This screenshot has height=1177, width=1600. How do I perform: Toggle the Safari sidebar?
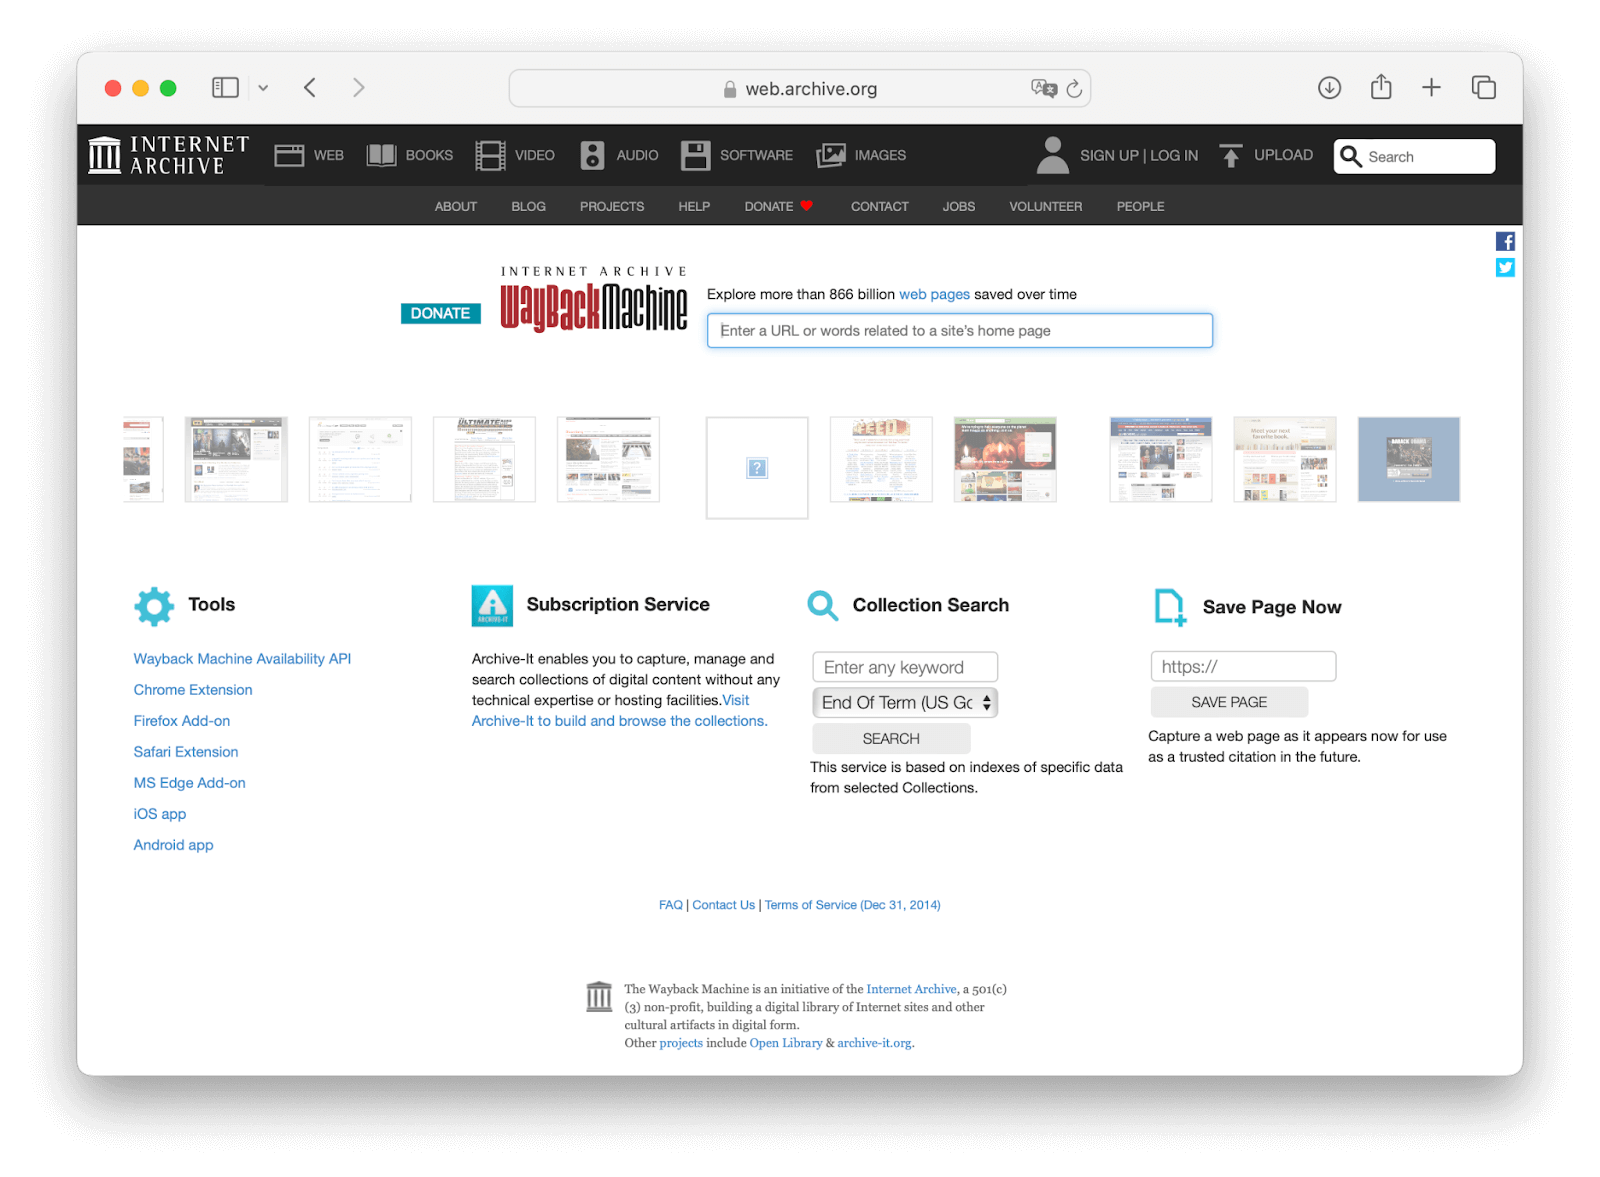coord(225,88)
